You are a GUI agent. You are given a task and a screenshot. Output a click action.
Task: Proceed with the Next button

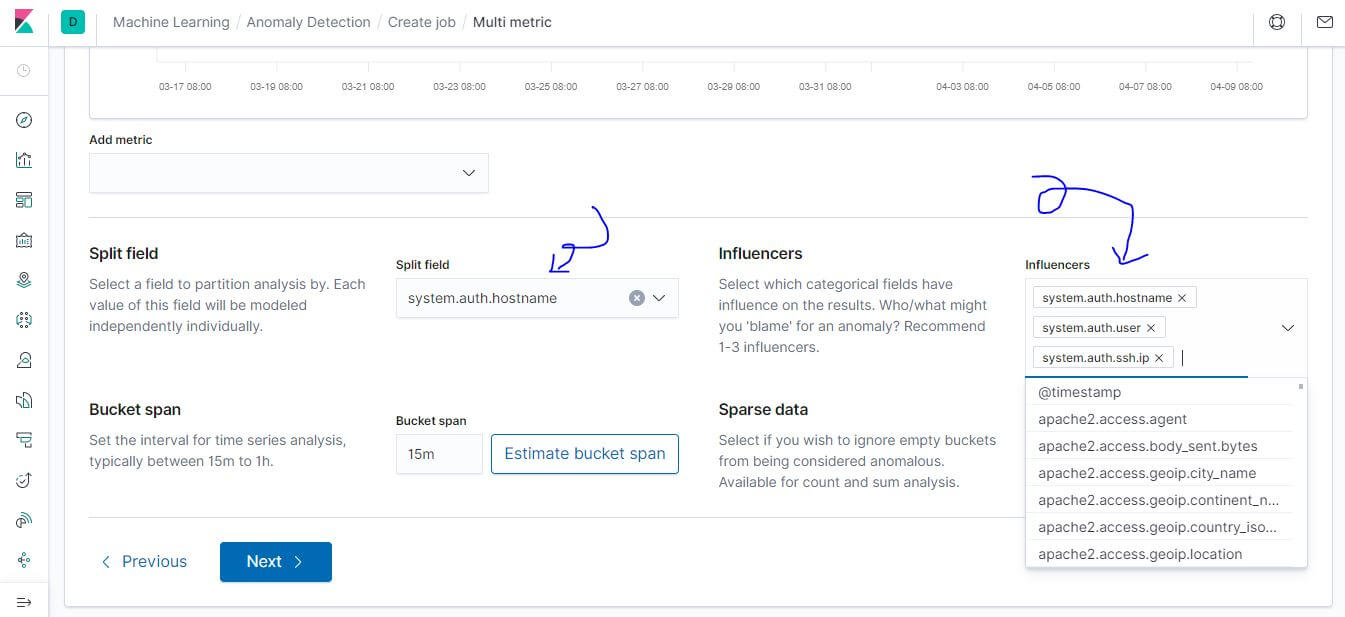pyautogui.click(x=275, y=561)
